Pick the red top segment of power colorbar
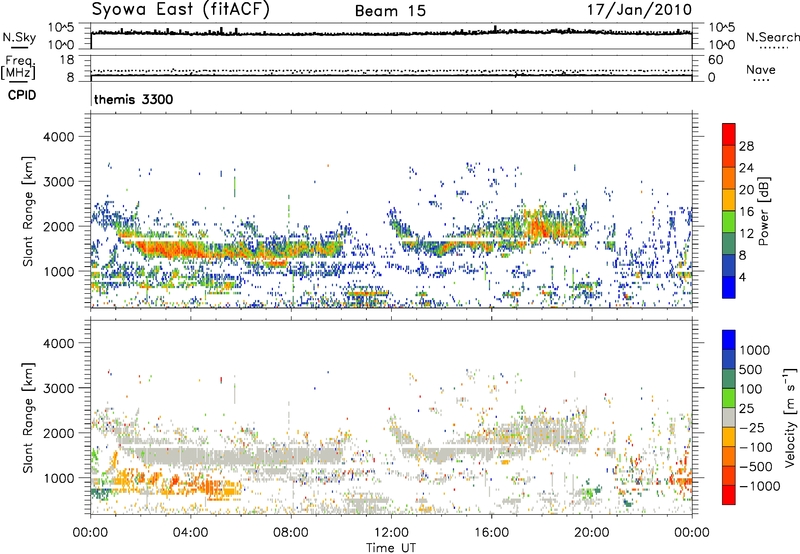This screenshot has width=800, height=554. coord(729,134)
